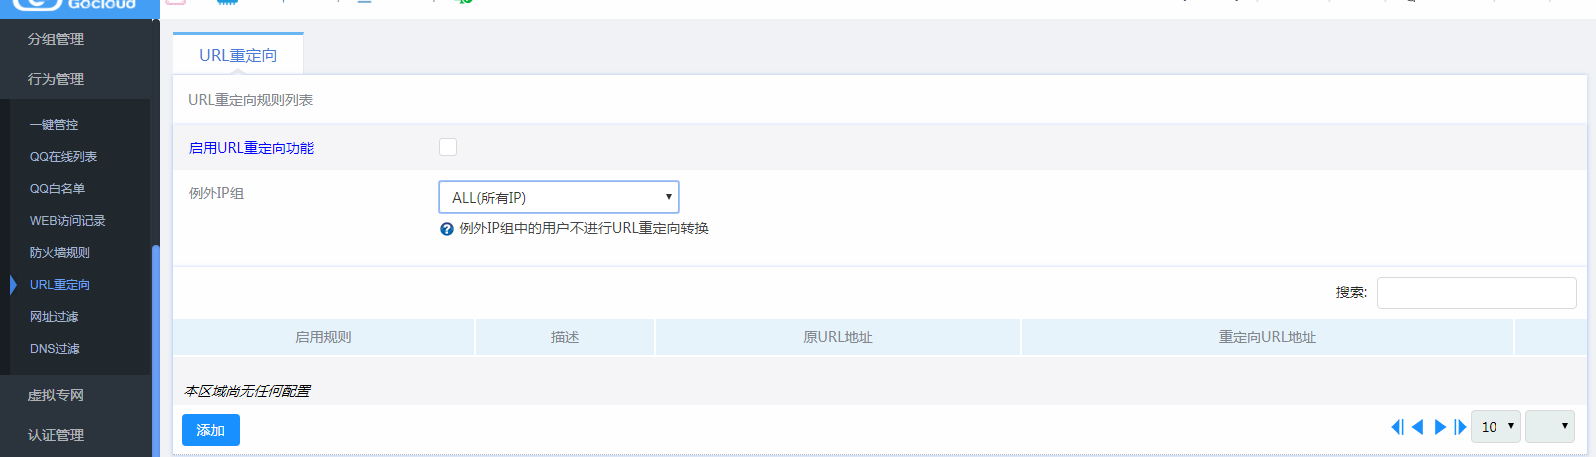Image resolution: width=1596 pixels, height=457 pixels.
Task: Click the 例外IP组中的用户不进行URL重定向转换 hint
Action: click(584, 229)
